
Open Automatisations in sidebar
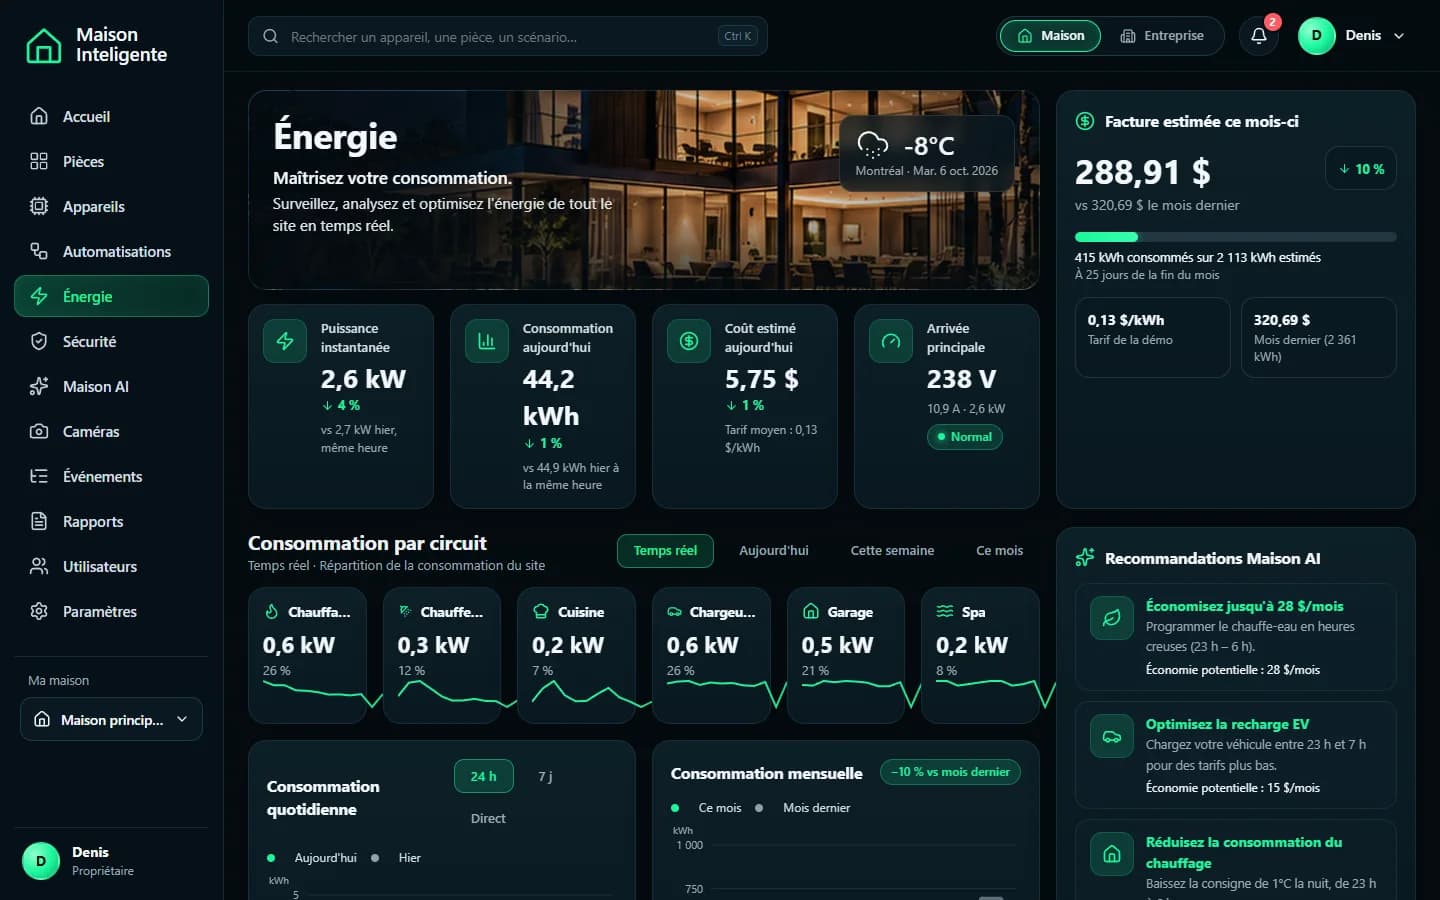(111, 251)
